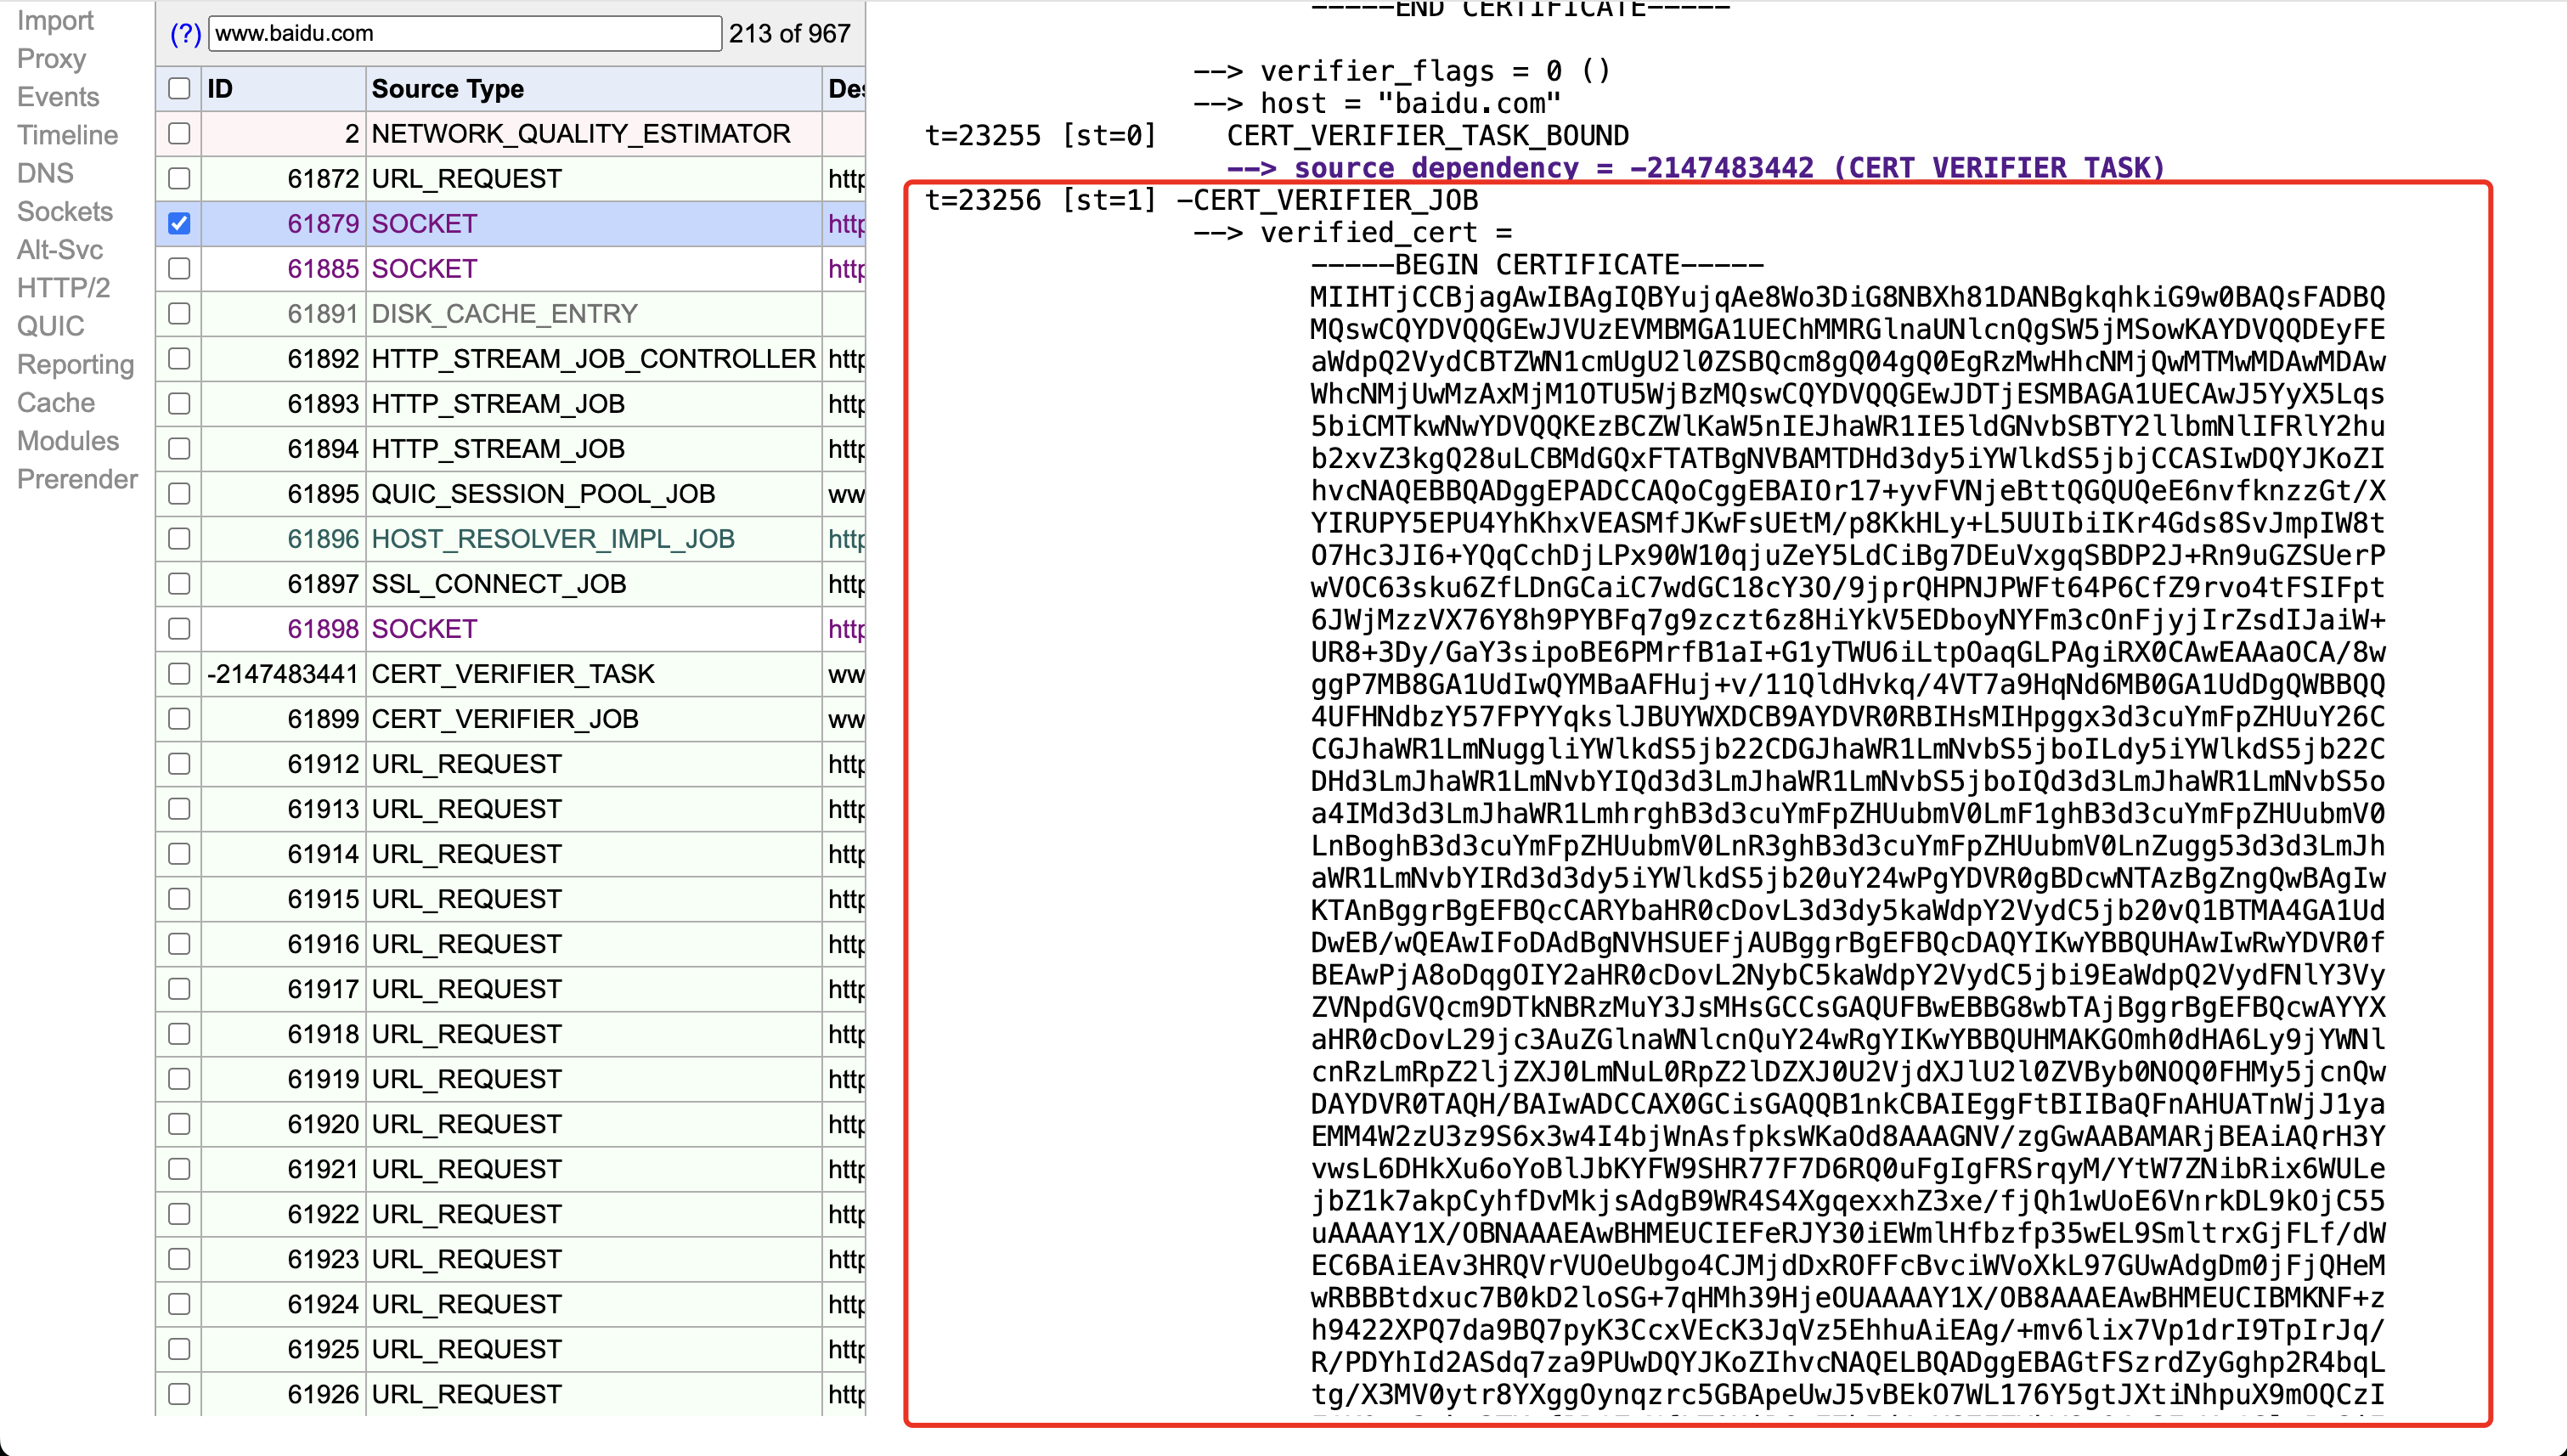Check the NETWORK_QUALITY_ESTIMATOR row checkbox

[179, 134]
